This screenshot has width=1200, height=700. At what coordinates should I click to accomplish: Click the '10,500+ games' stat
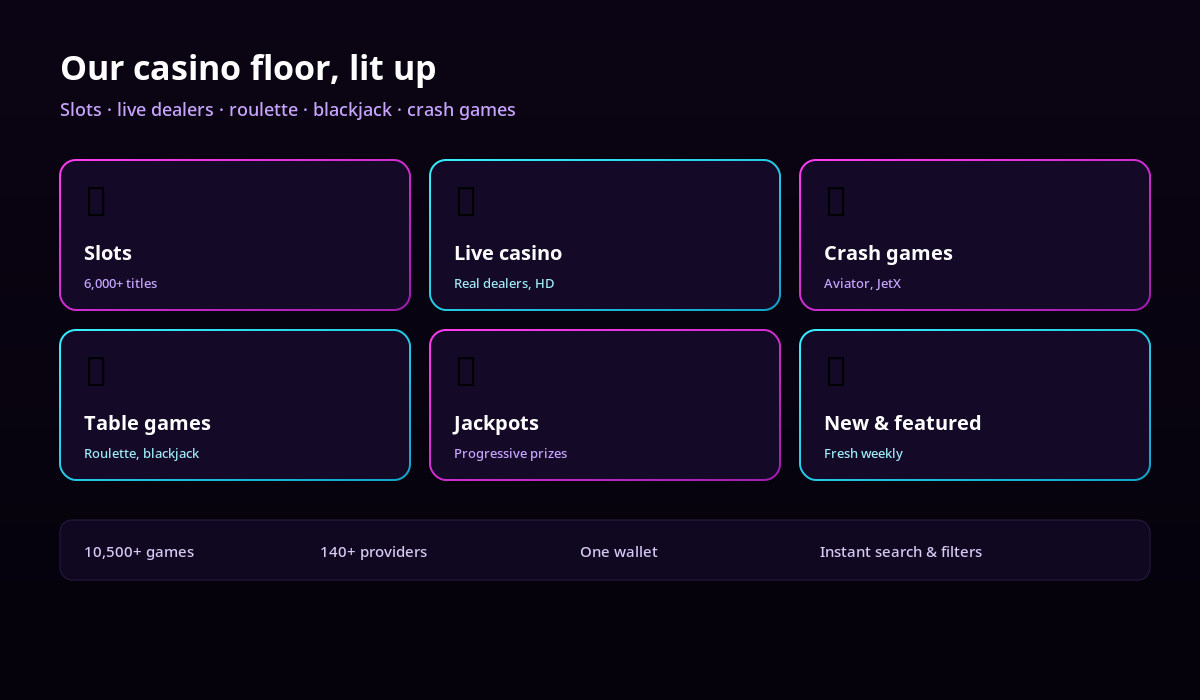click(x=139, y=552)
